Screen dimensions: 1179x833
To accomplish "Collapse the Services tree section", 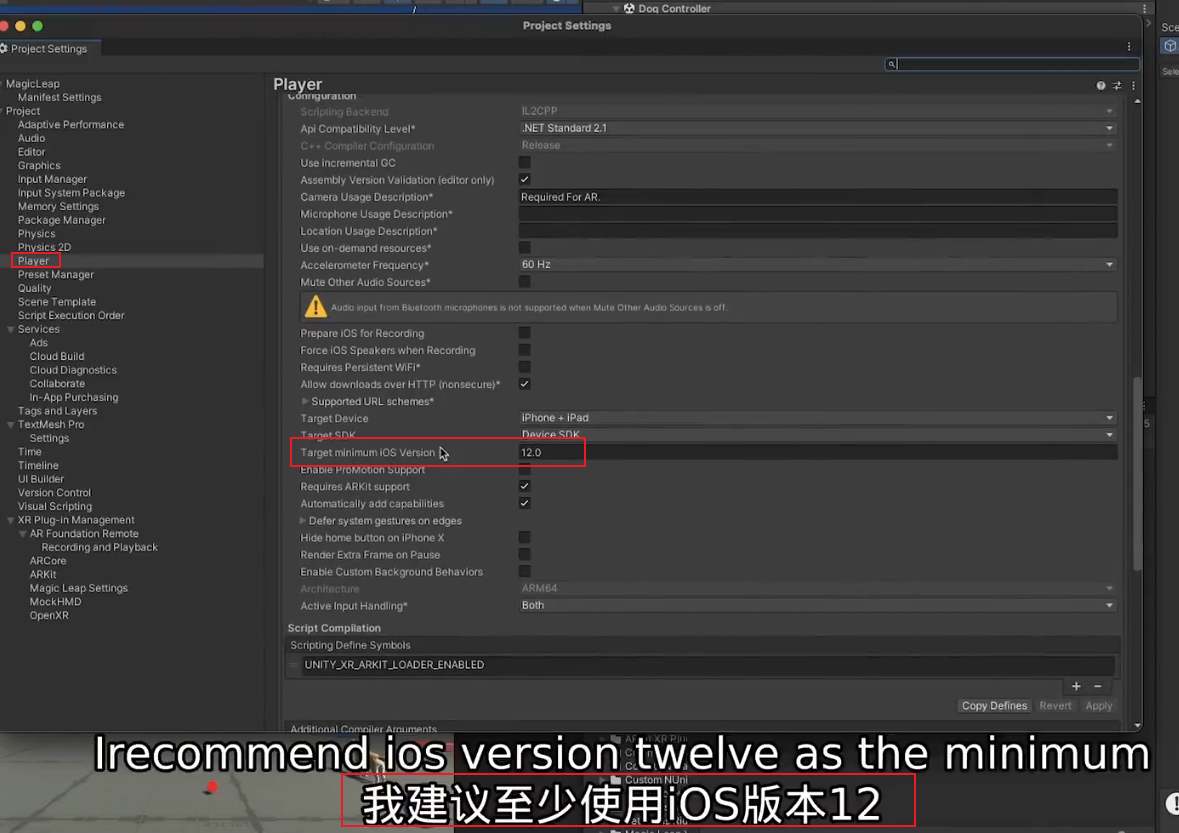I will (x=11, y=329).
